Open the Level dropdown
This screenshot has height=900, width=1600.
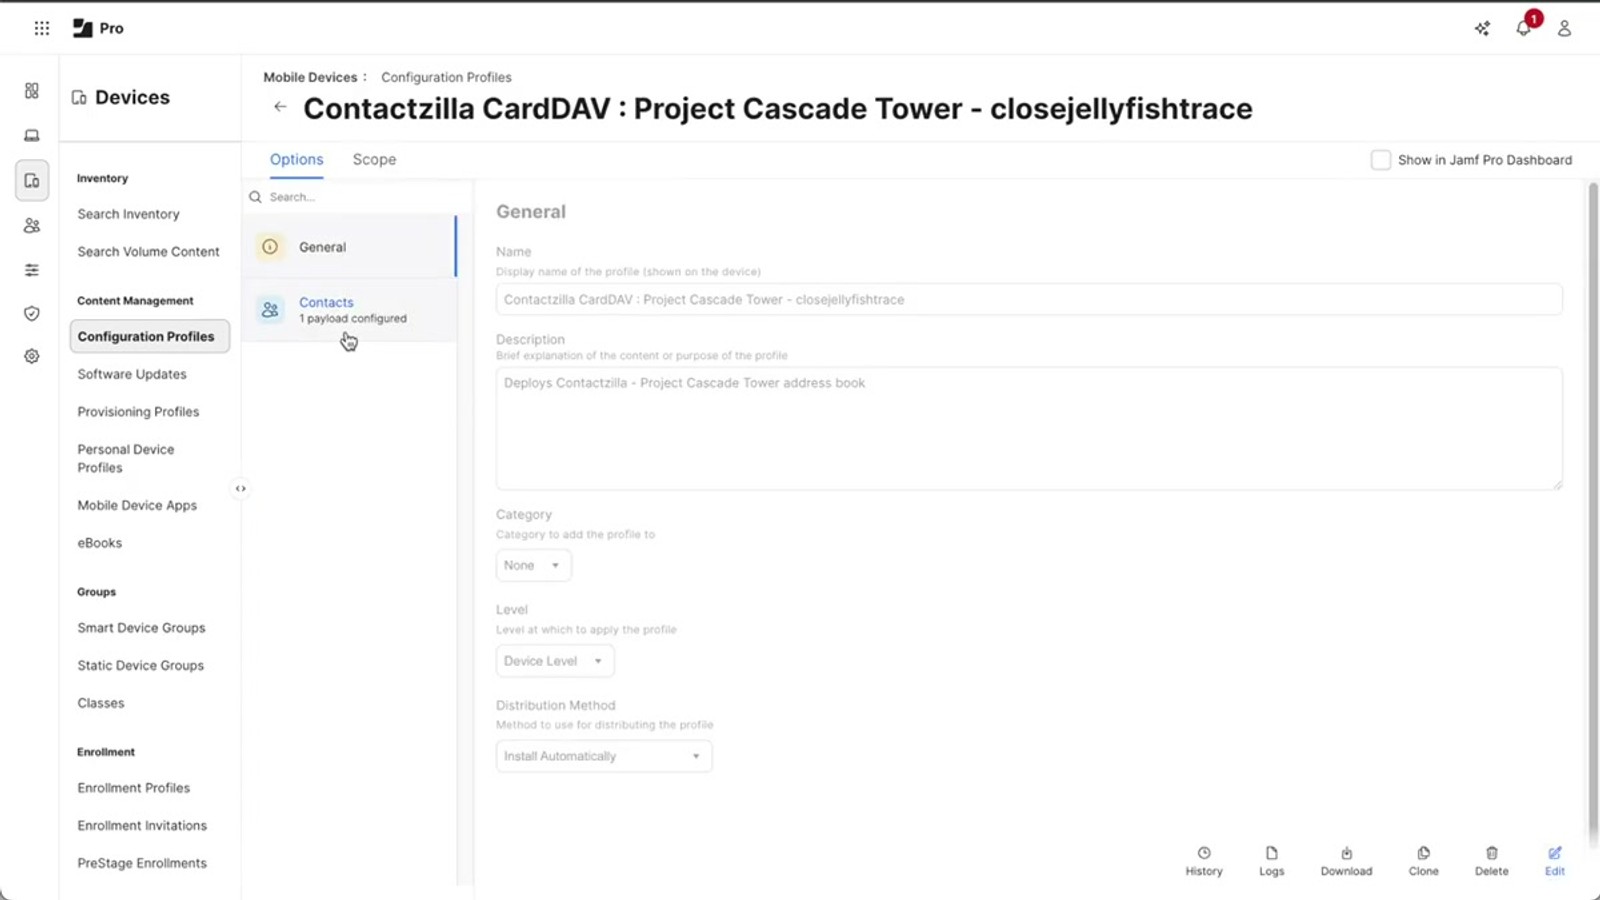coord(555,661)
